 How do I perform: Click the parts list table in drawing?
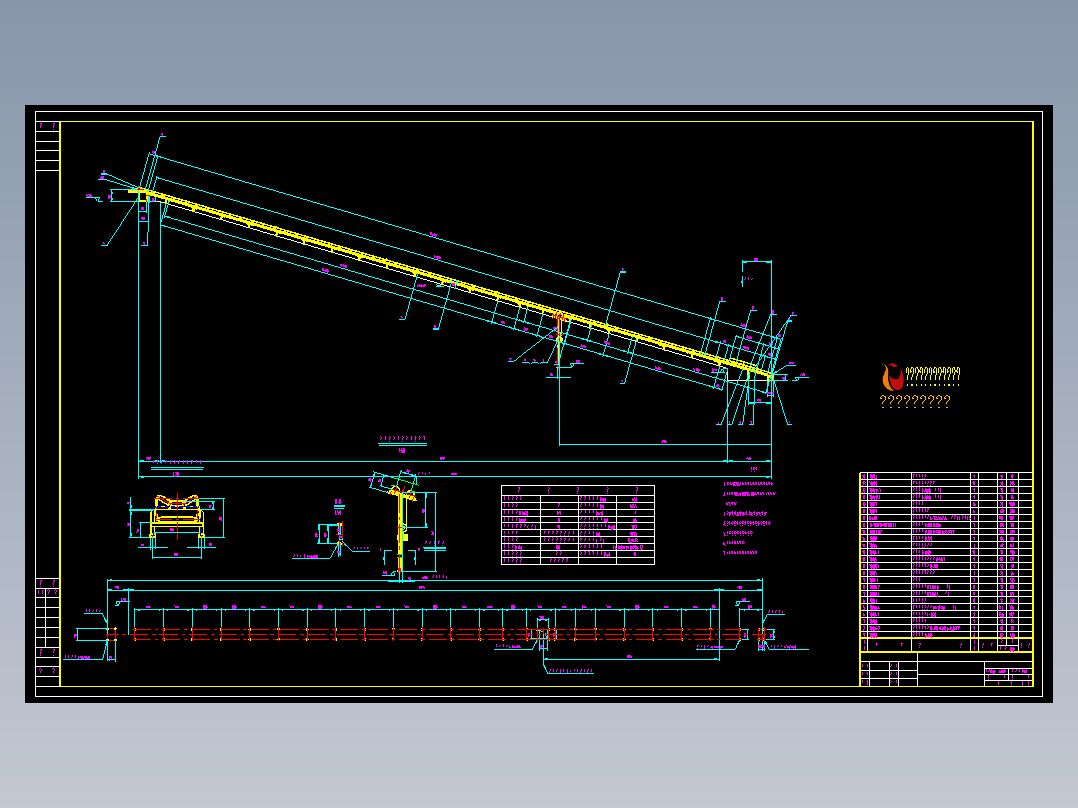[946, 561]
